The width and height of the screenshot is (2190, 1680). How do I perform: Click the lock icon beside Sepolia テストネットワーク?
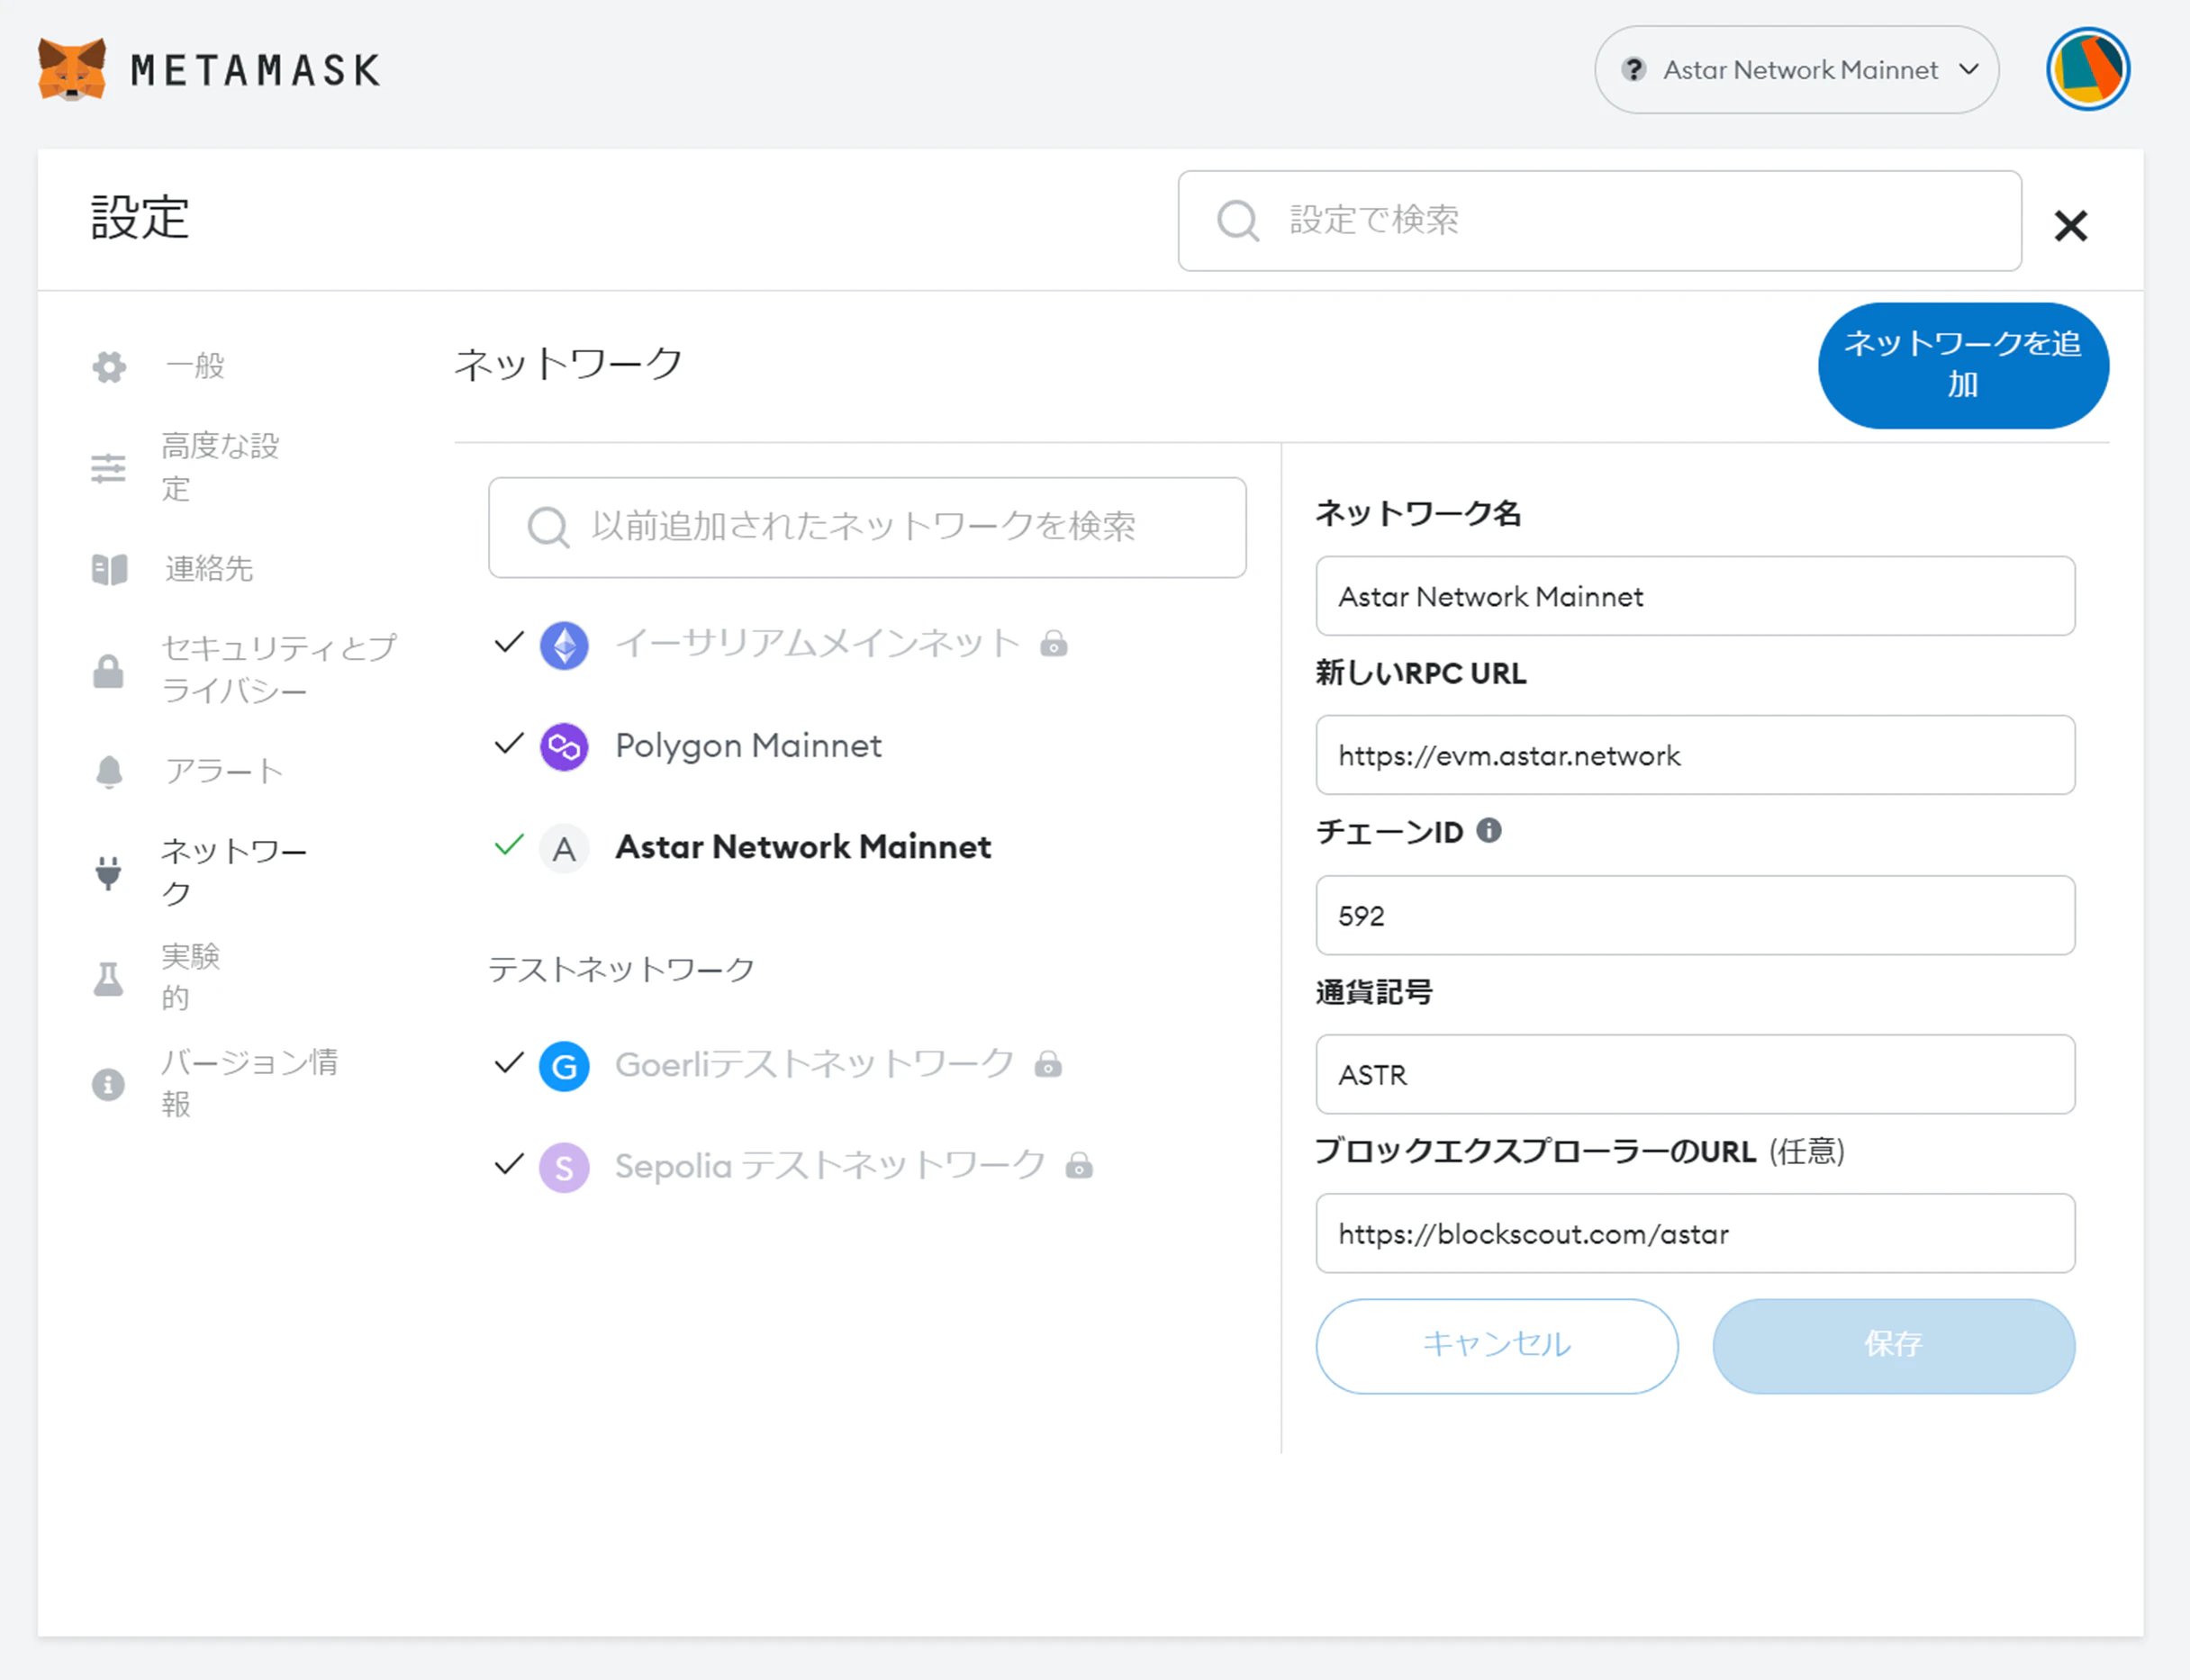[1078, 1165]
